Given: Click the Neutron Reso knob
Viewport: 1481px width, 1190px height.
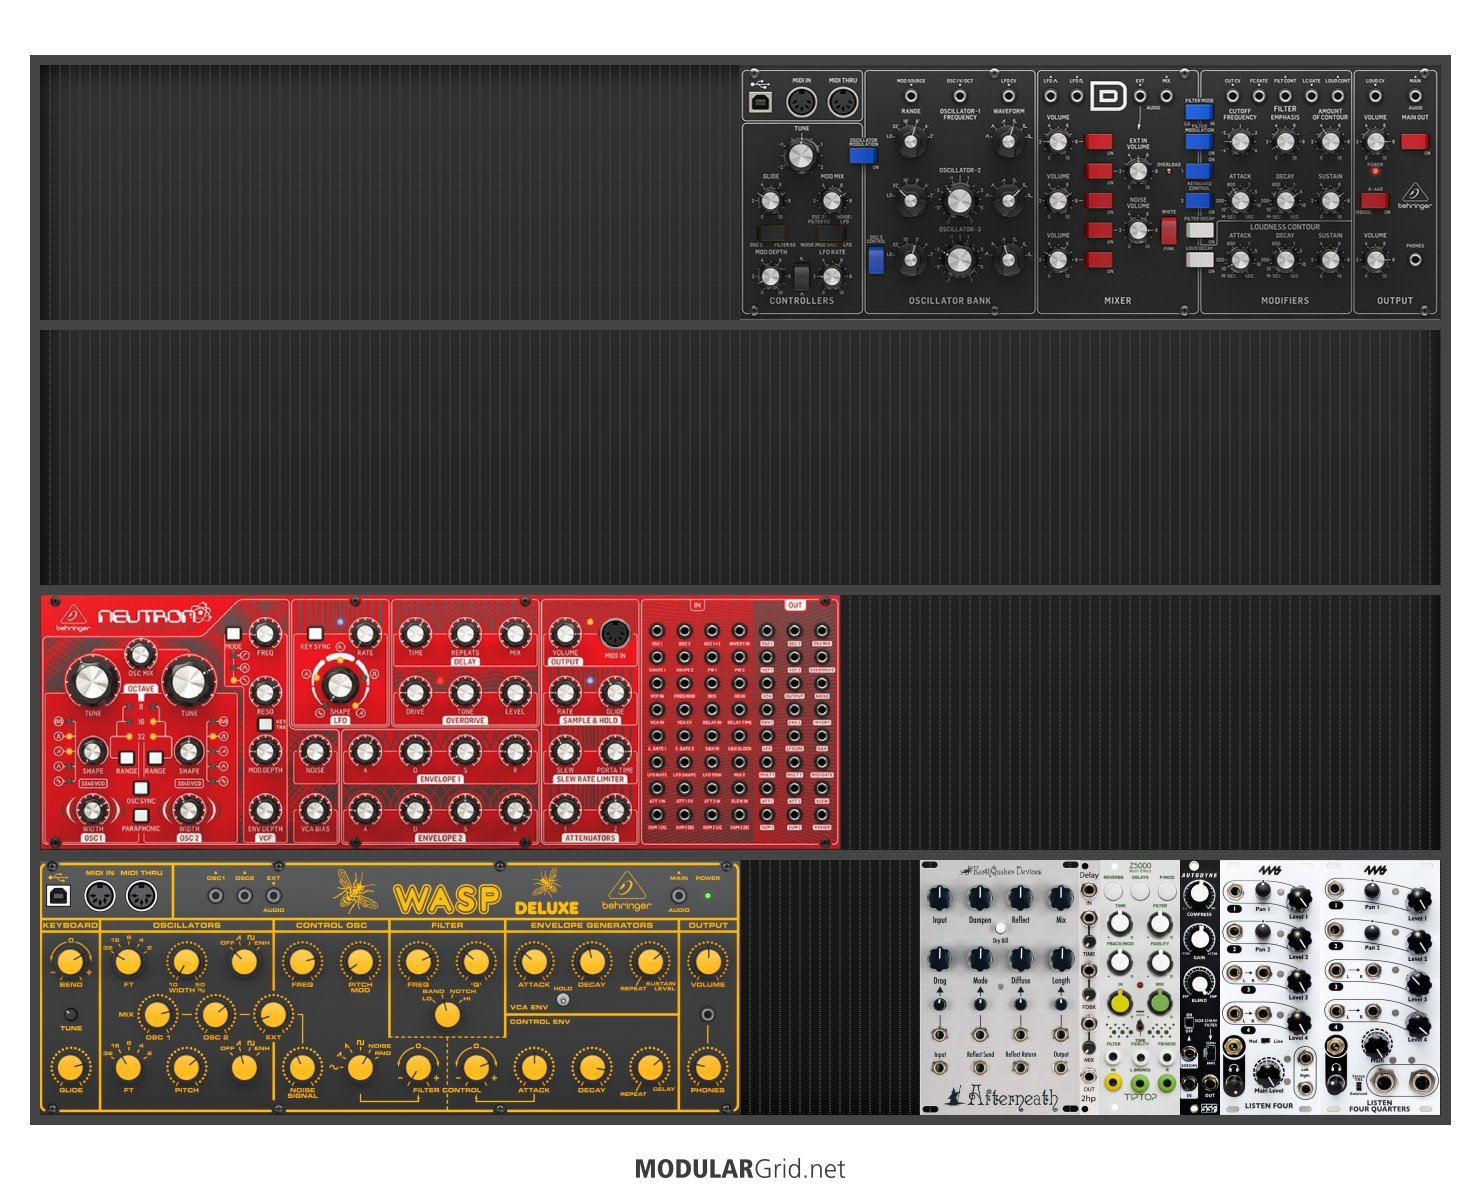Looking at the screenshot, I should tap(265, 691).
